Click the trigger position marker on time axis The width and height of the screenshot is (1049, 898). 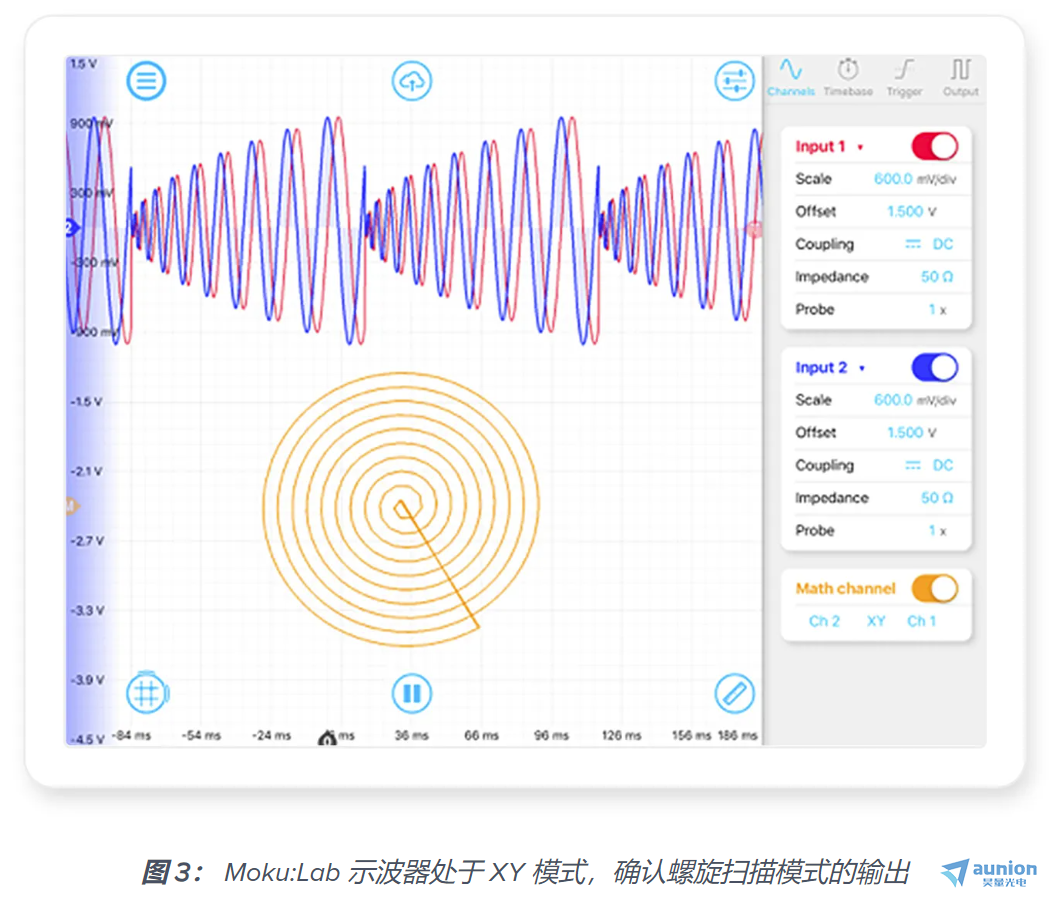327,737
